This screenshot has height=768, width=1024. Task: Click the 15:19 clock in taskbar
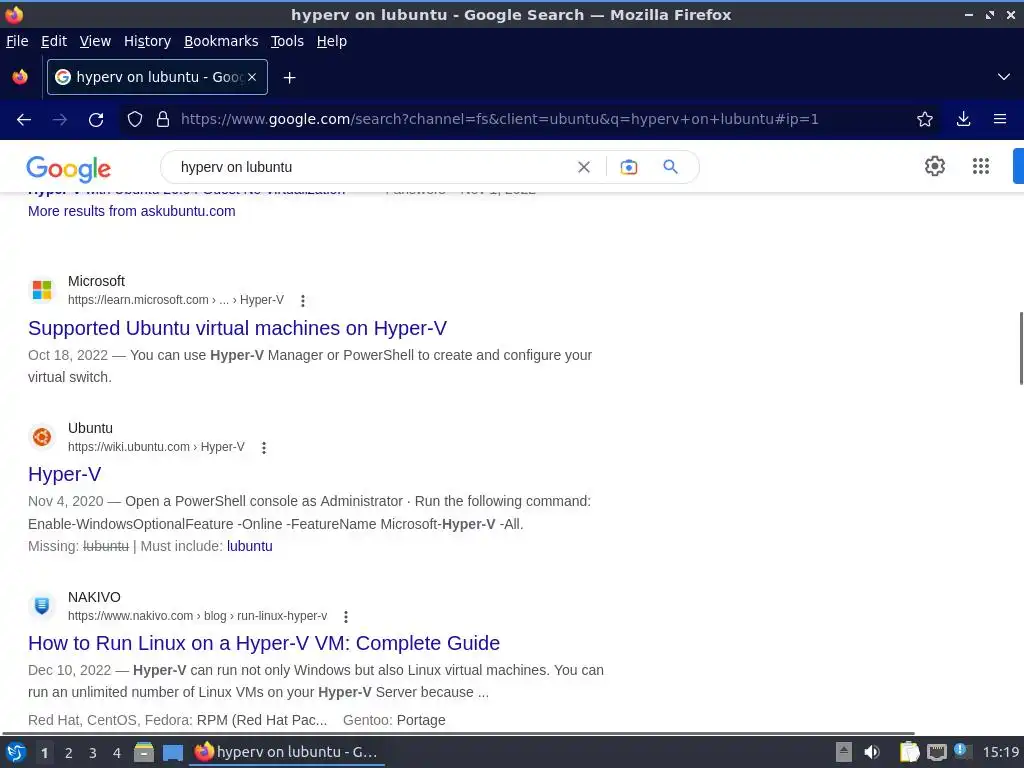(x=1000, y=752)
